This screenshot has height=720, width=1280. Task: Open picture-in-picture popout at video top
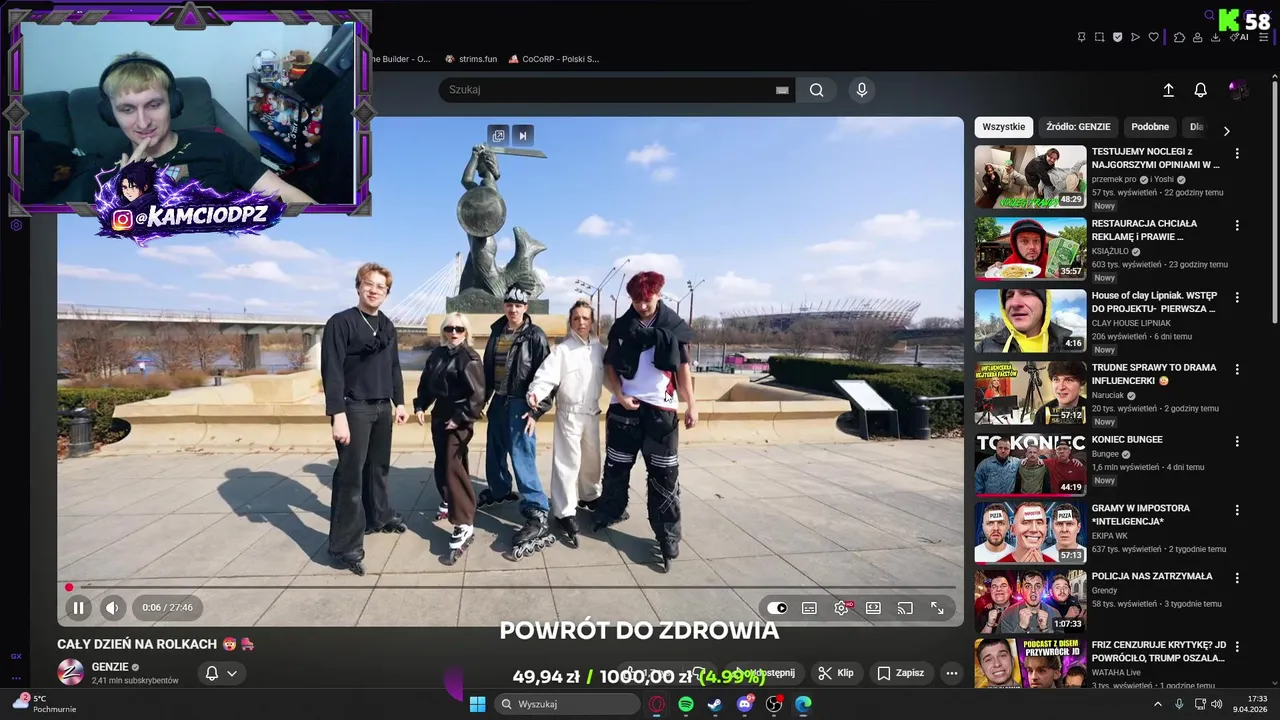click(x=498, y=135)
